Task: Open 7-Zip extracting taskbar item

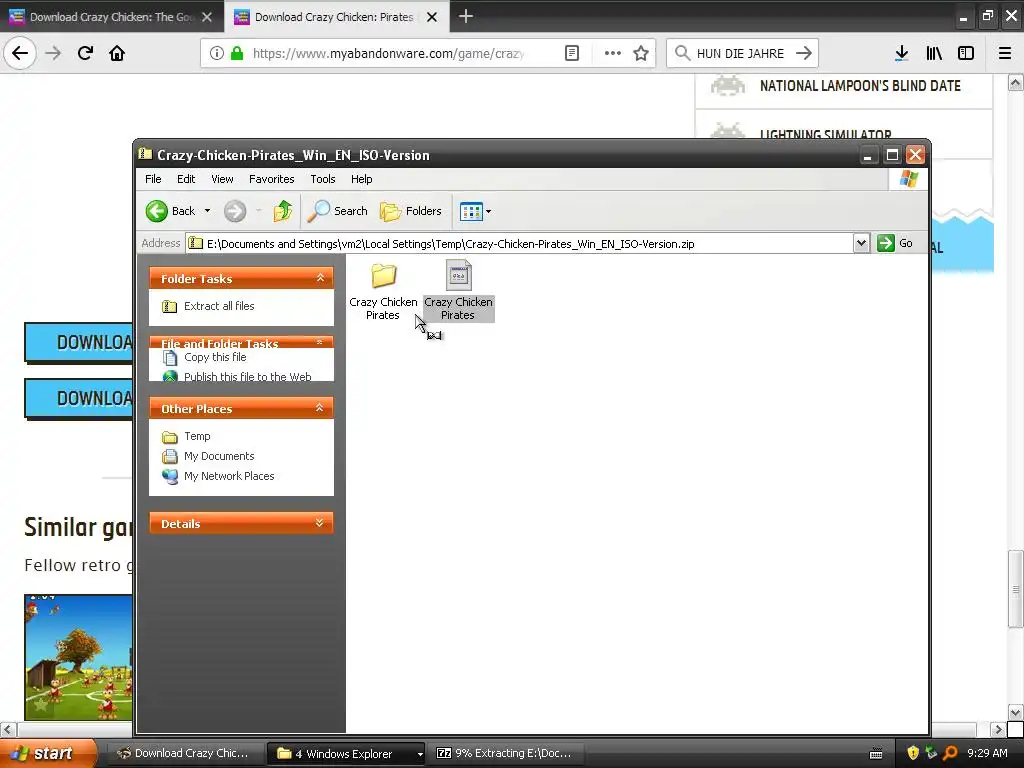Action: tap(506, 753)
